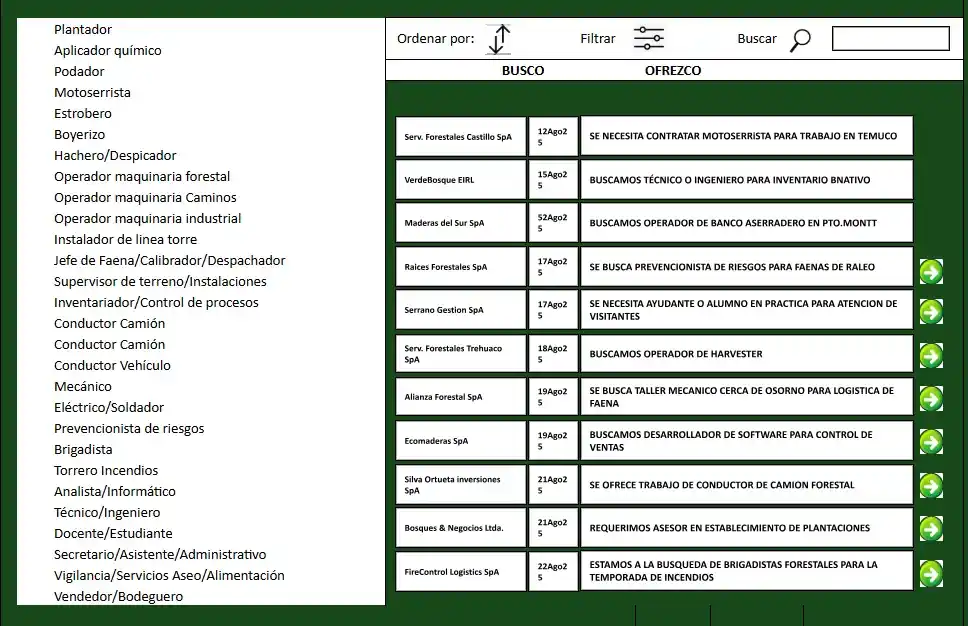Select Motoserrista from the job list
Screen dimensions: 968x626
coord(92,93)
